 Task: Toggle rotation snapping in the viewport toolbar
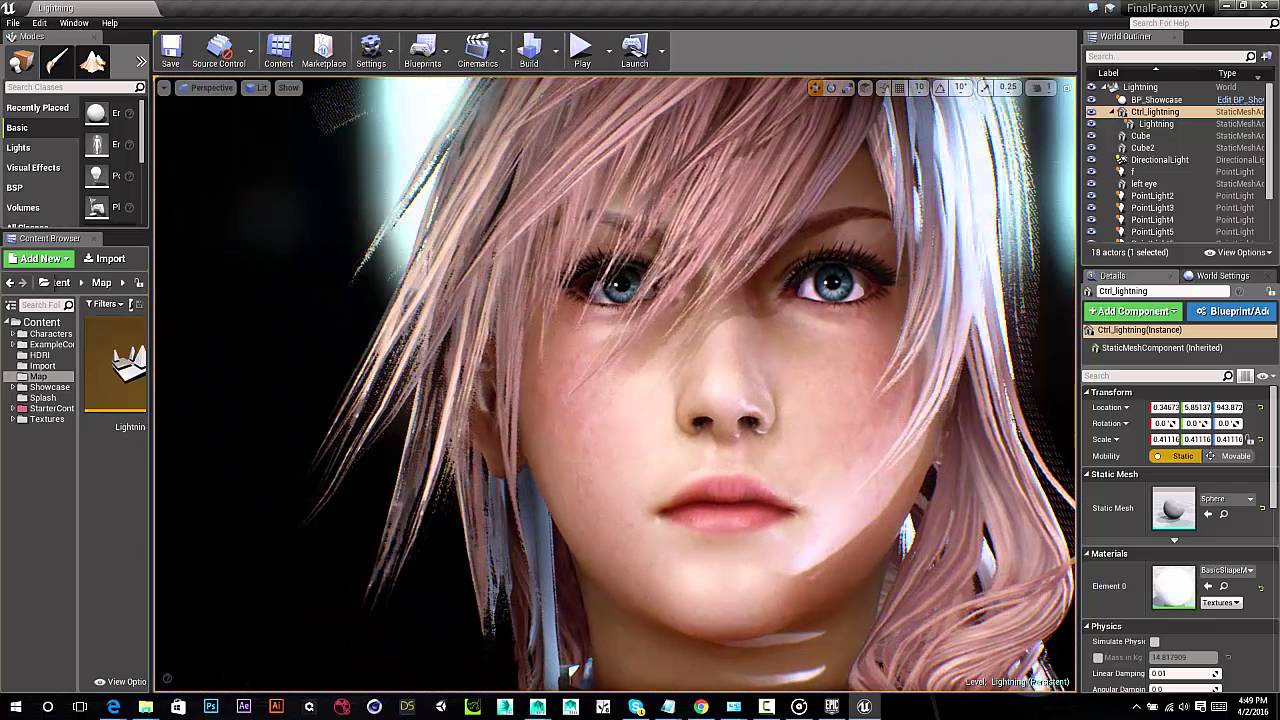coord(940,88)
